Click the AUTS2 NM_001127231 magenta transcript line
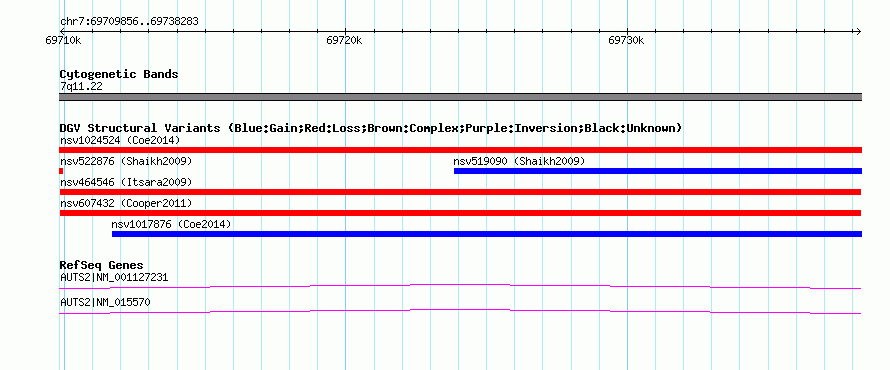Screen dimensions: 890x370 point(460,286)
